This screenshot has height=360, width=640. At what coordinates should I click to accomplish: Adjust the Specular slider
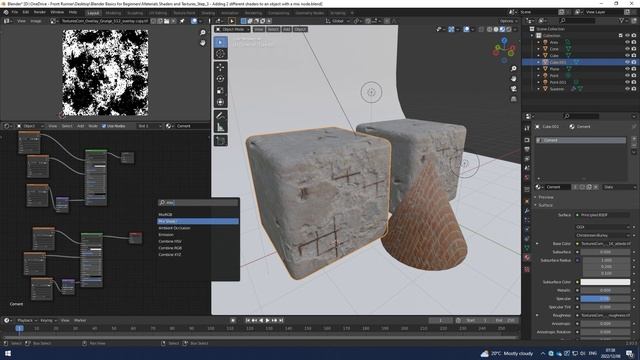coord(605,299)
